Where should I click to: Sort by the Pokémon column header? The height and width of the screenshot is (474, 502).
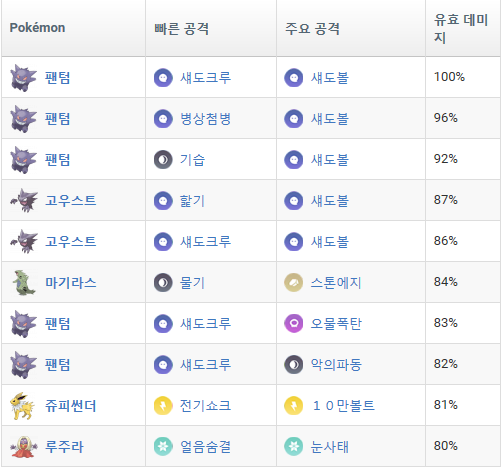(x=73, y=28)
